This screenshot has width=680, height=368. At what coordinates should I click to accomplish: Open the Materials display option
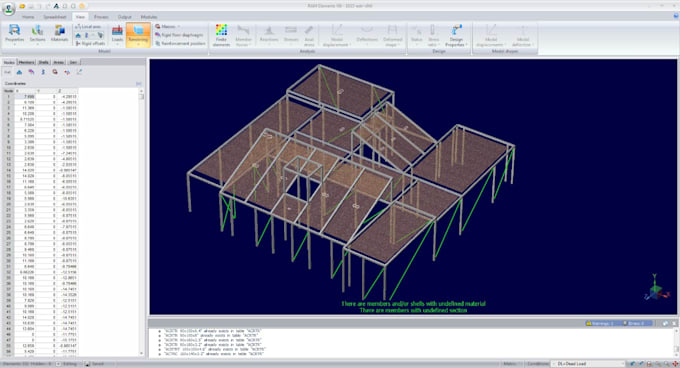59,35
